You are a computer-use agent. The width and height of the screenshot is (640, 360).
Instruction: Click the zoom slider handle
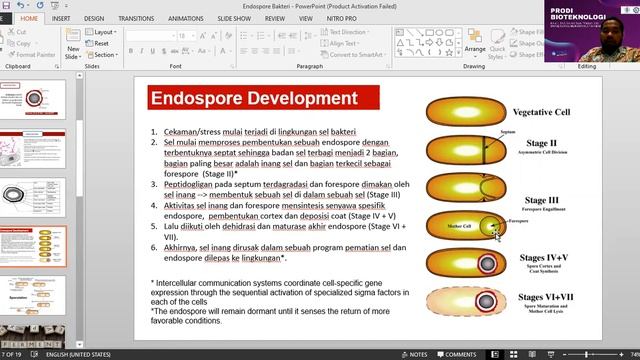point(586,354)
